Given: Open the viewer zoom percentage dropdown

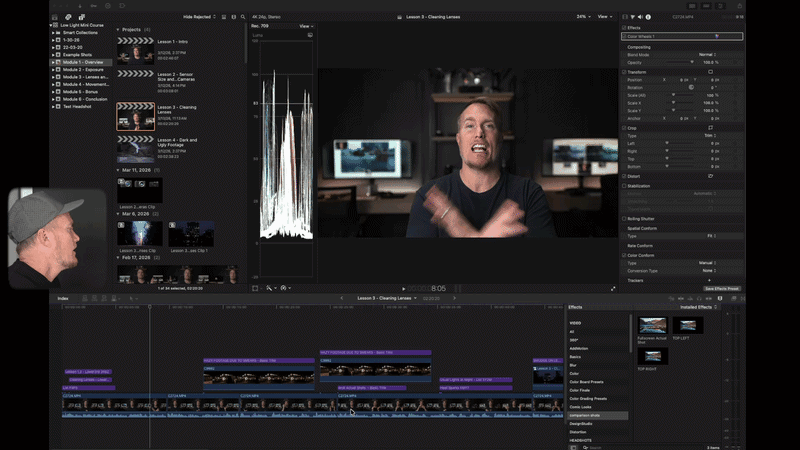Looking at the screenshot, I should coord(585,17).
